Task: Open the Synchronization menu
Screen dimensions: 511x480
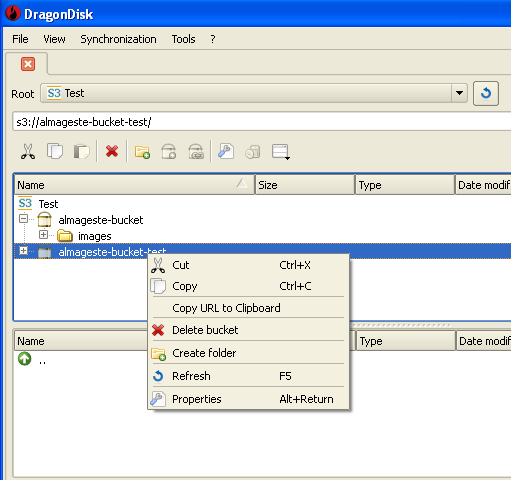Action: [x=118, y=39]
